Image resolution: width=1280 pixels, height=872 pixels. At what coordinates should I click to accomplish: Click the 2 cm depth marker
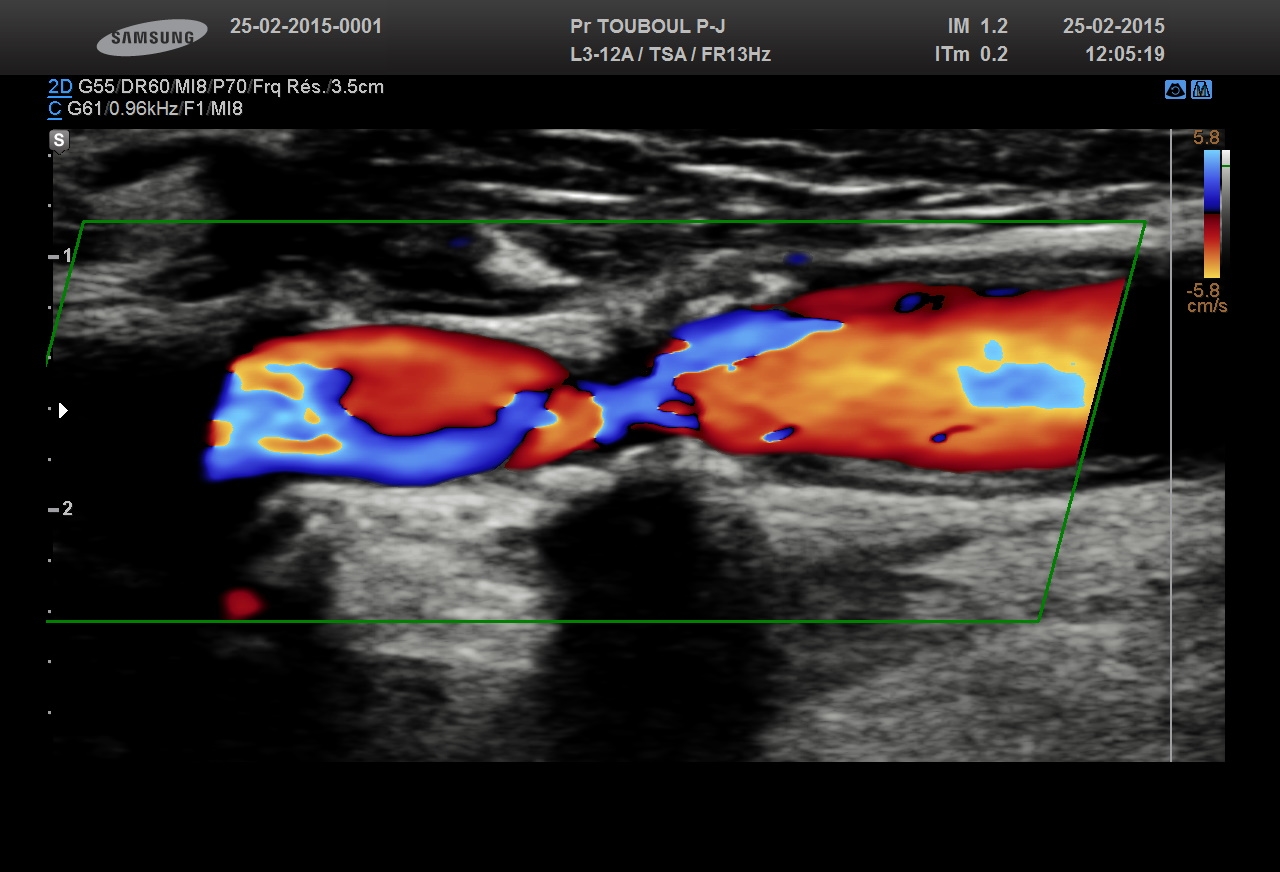point(62,509)
